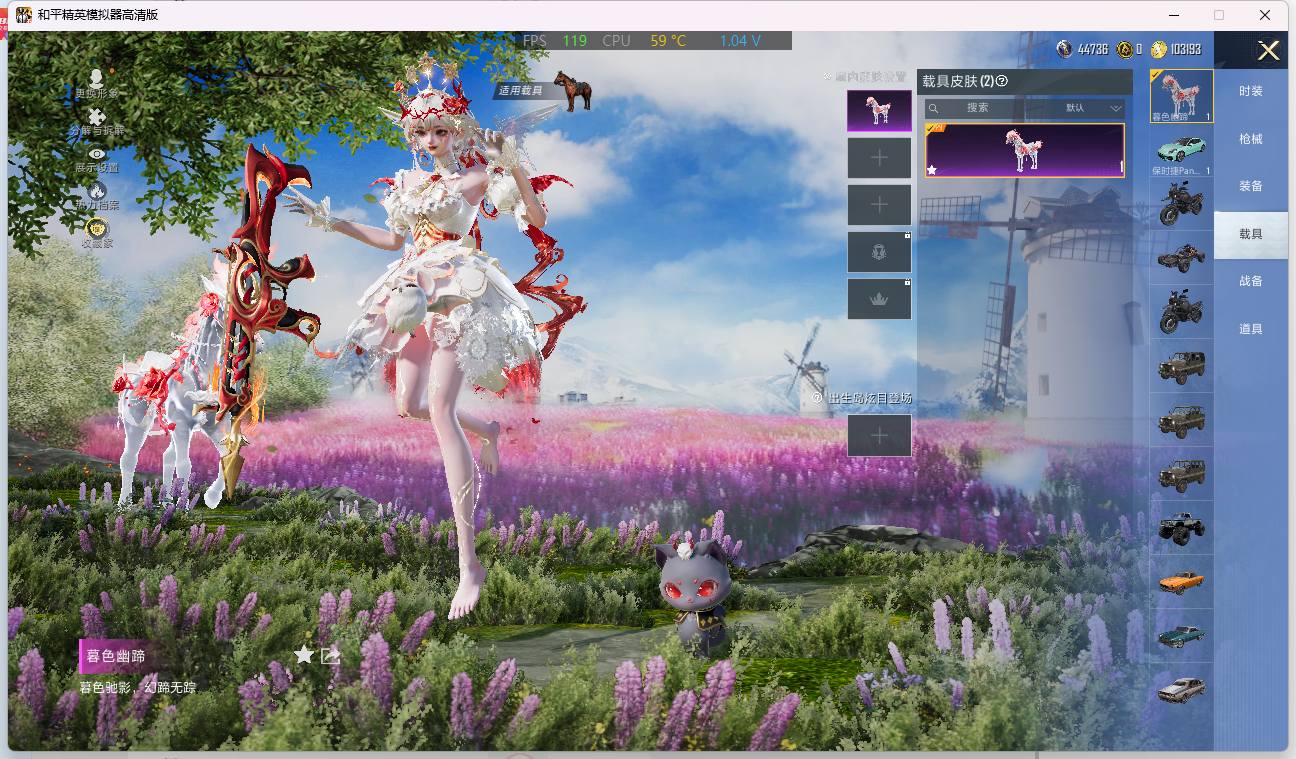Click the 适用载具 brown horse icon
This screenshot has height=759, width=1296.
(572, 90)
